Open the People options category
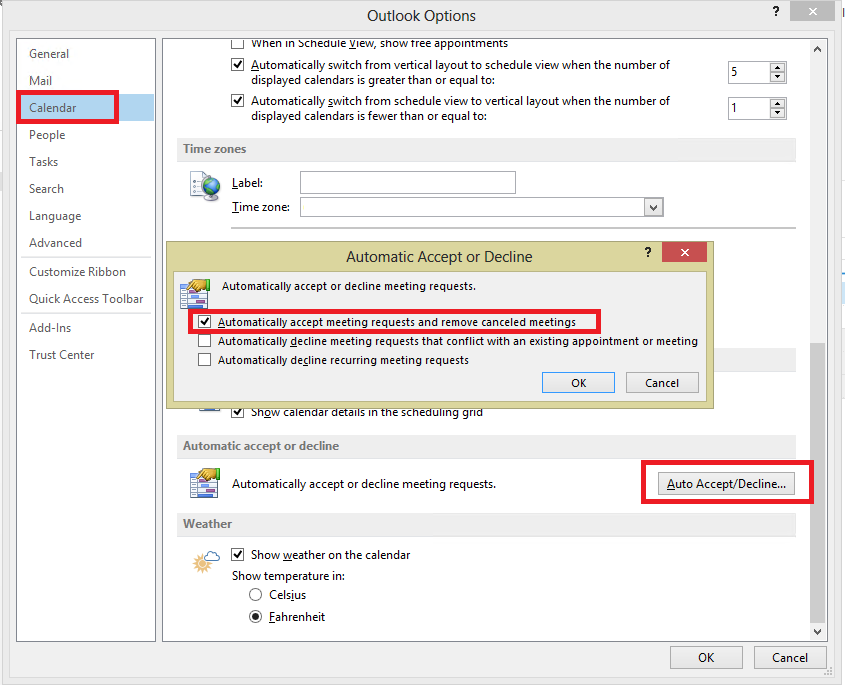The width and height of the screenshot is (845, 685). coord(47,135)
